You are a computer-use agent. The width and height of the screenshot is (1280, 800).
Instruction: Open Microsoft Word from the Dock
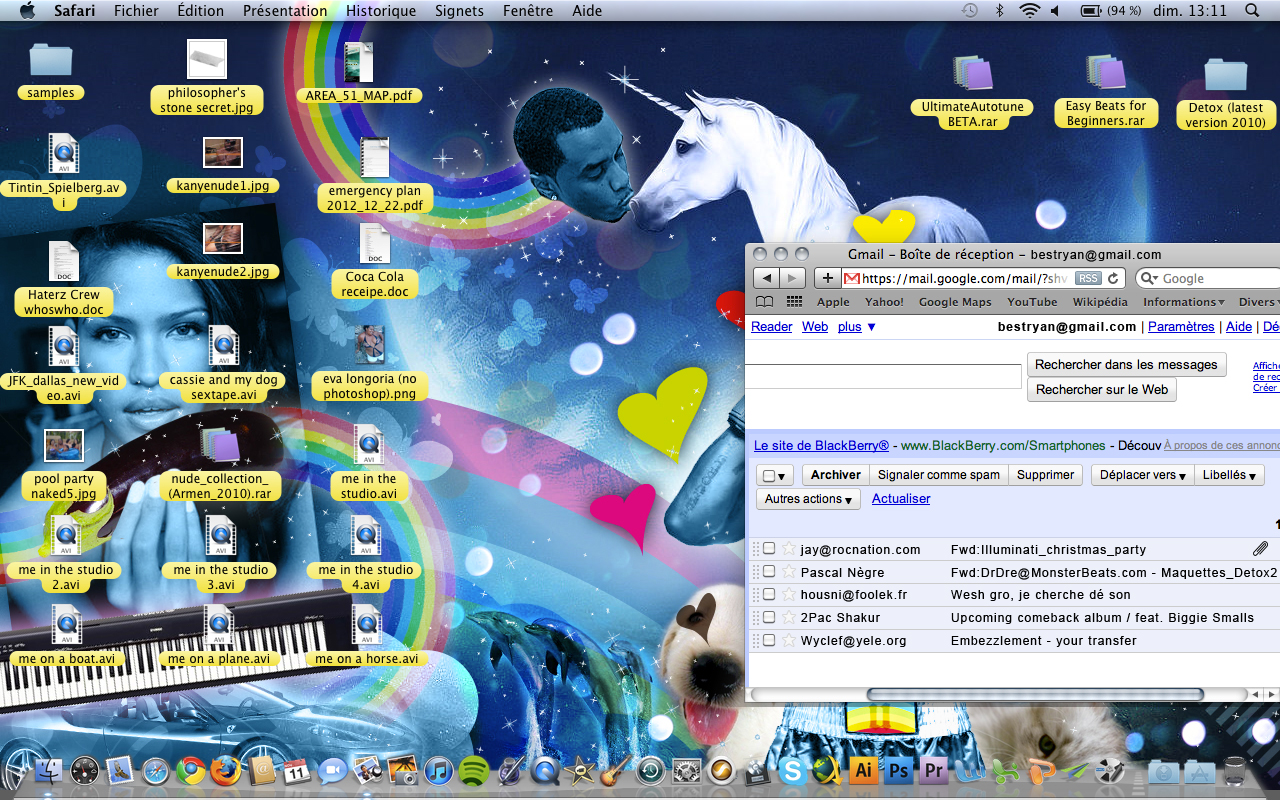pos(970,771)
